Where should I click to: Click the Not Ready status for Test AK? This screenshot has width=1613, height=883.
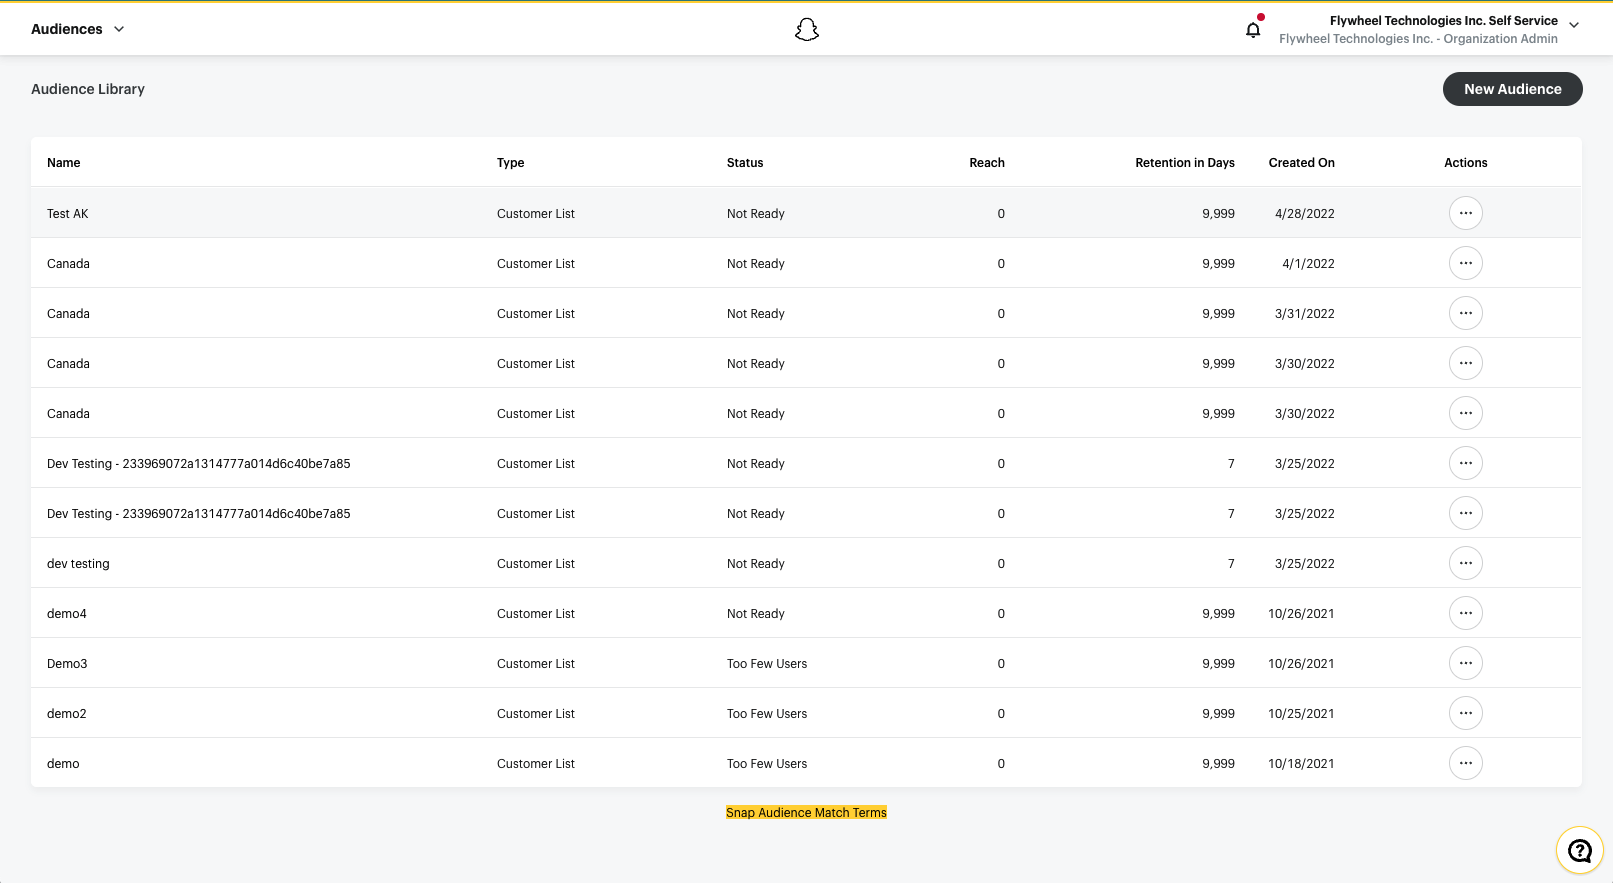[x=756, y=214]
